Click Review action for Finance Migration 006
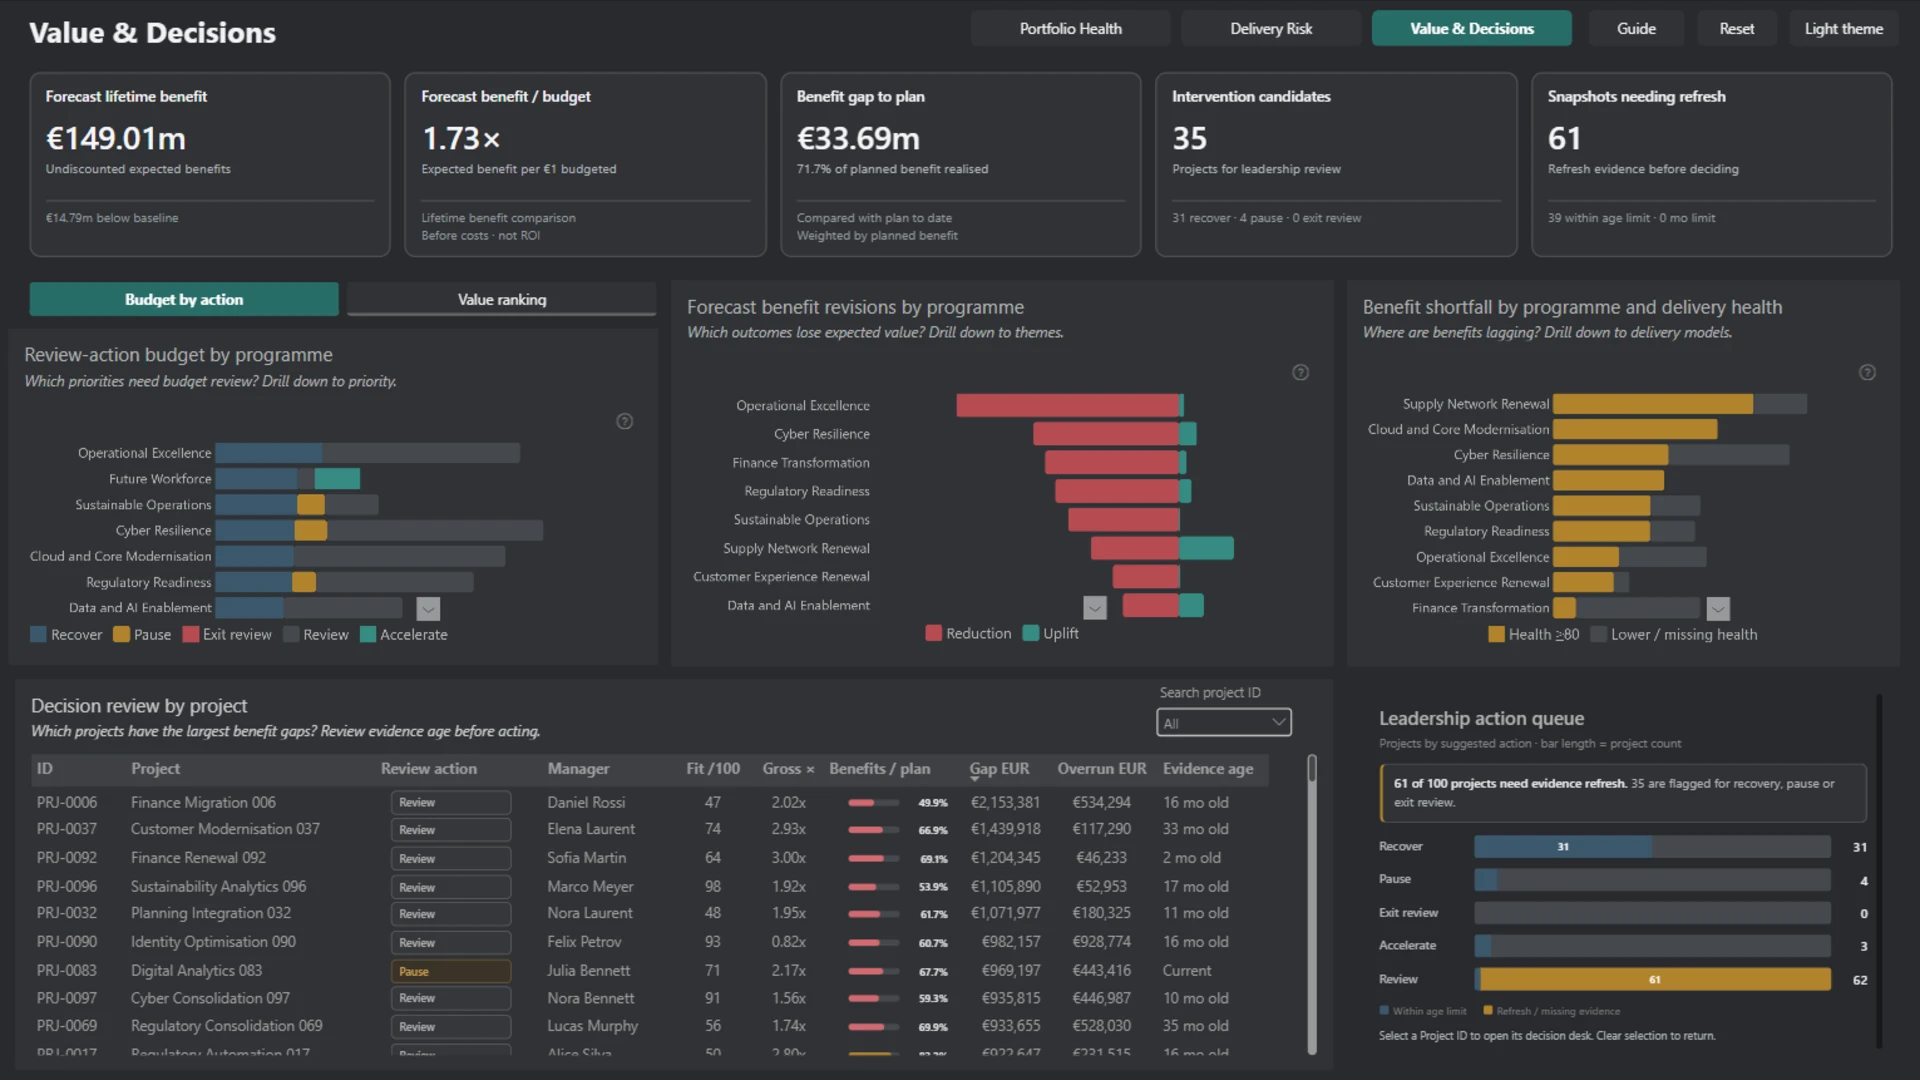Image resolution: width=1920 pixels, height=1080 pixels. 450,802
